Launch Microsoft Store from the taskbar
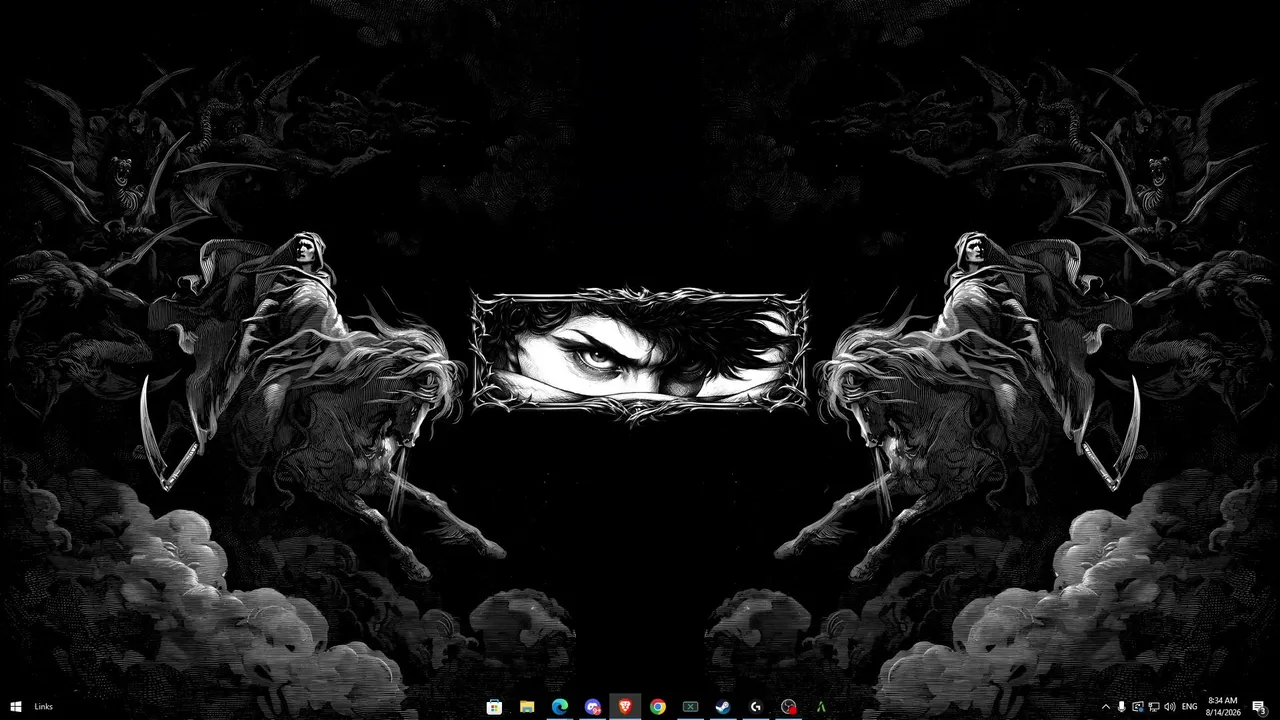This screenshot has width=1280, height=720. 494,707
